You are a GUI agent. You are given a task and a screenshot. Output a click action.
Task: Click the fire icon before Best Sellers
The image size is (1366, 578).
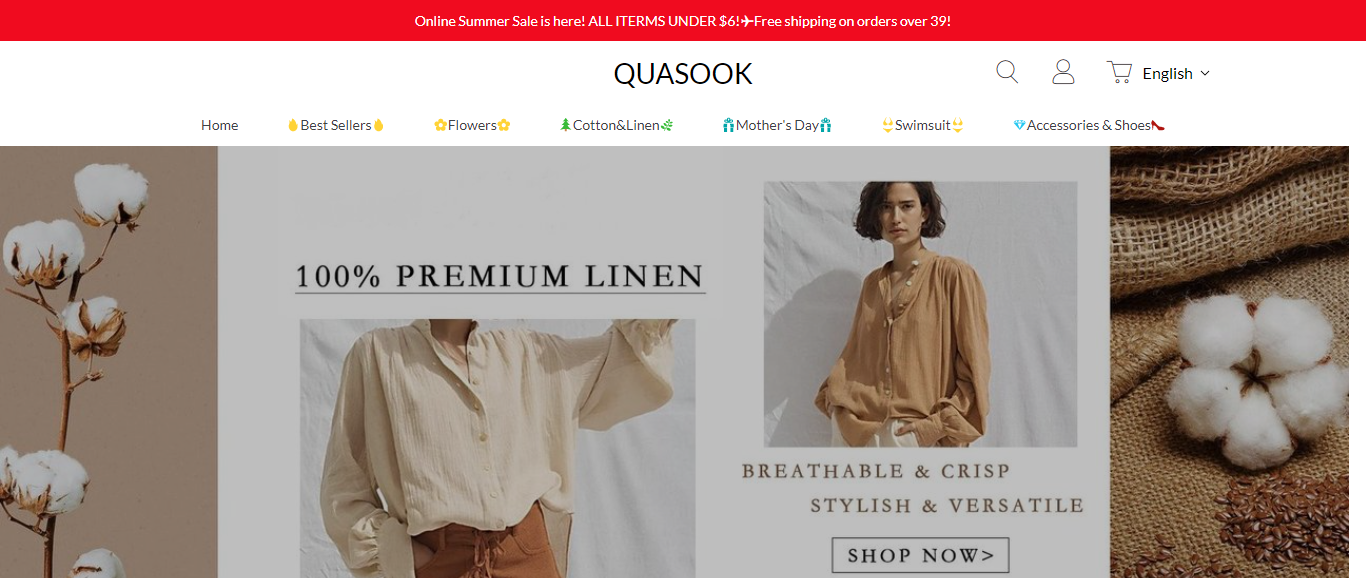[x=293, y=125]
